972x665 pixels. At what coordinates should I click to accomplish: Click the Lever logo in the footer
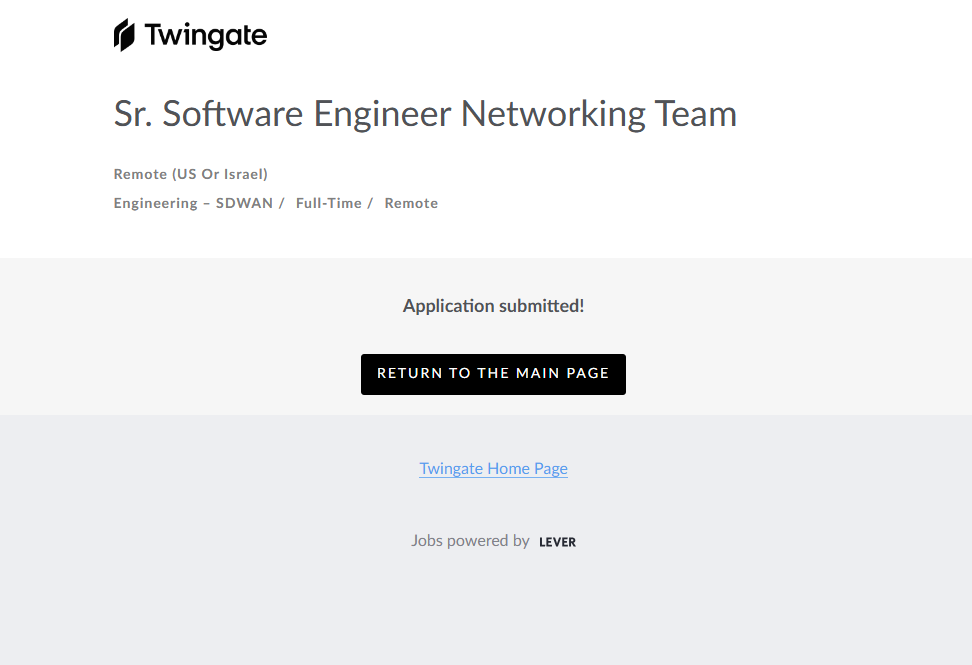coord(557,542)
